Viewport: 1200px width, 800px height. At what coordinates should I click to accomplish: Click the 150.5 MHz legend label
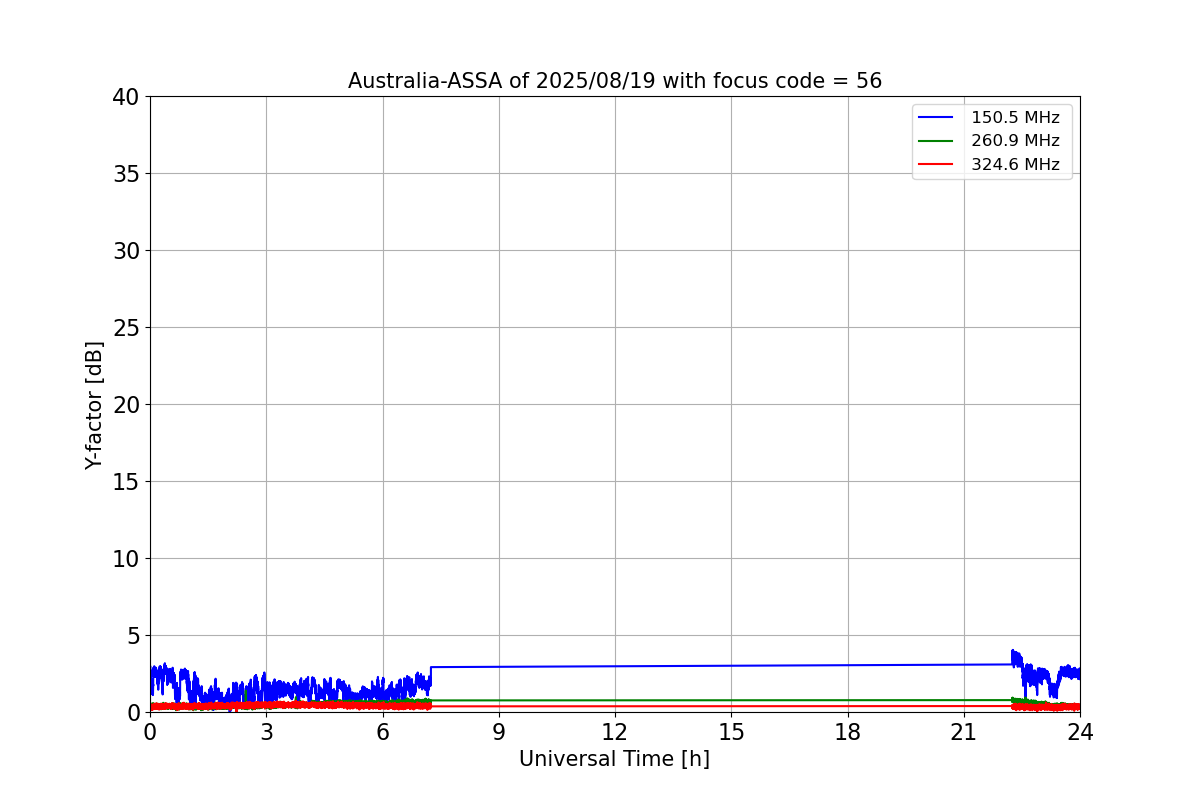tap(1015, 118)
